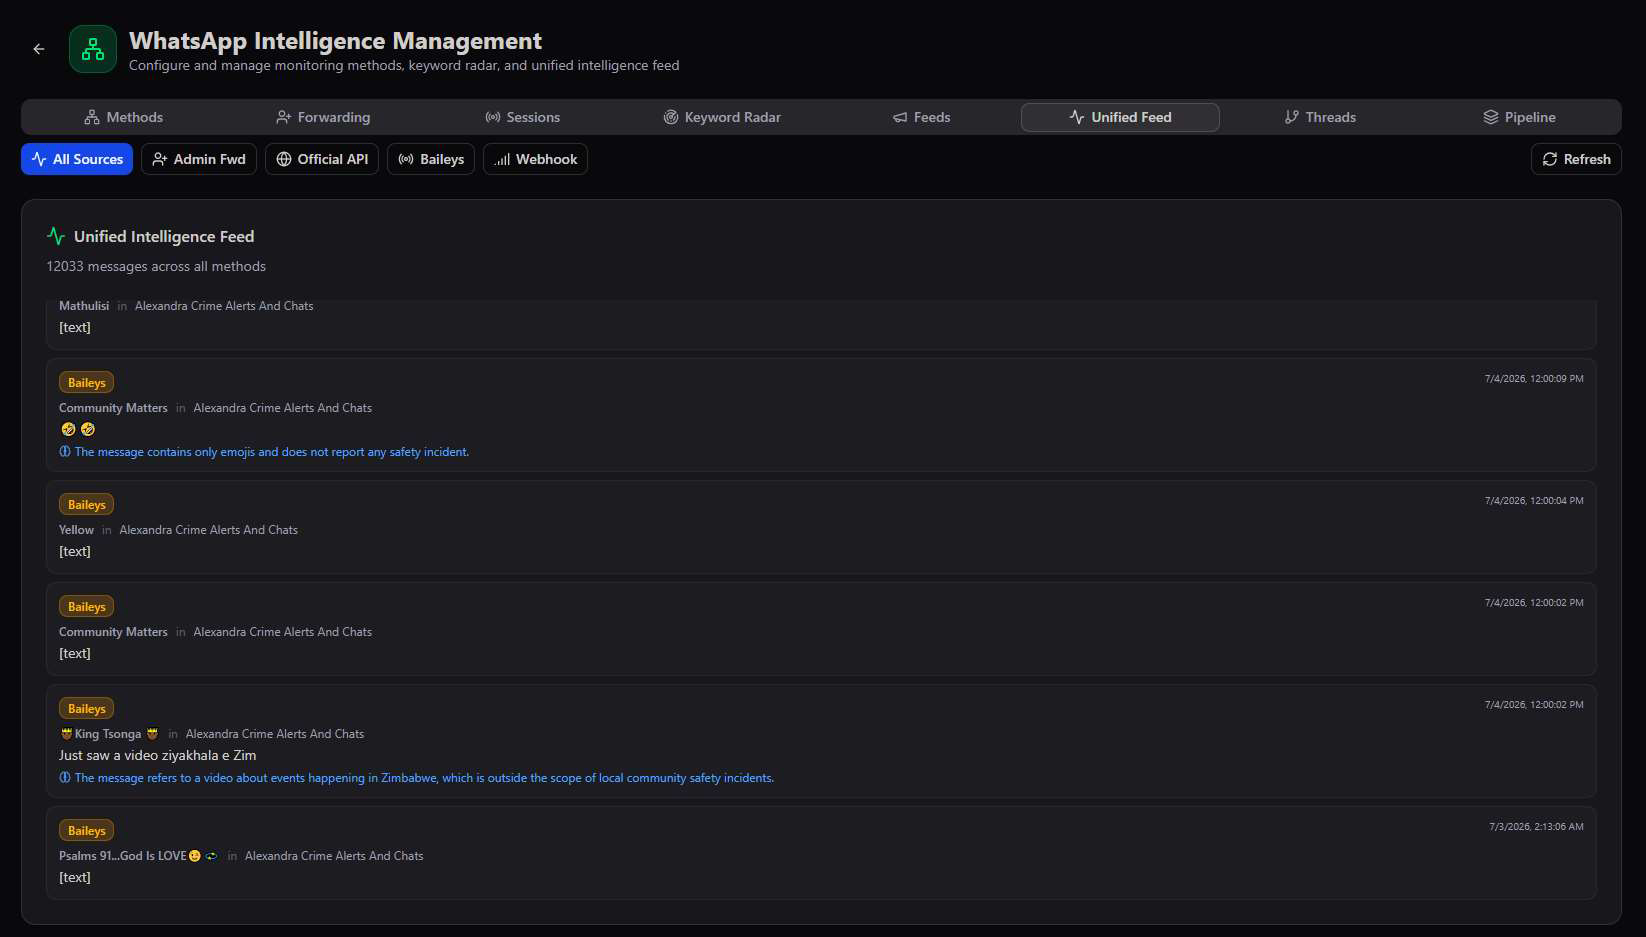This screenshot has height=937, width=1646.
Task: Click the green network logo icon
Action: tap(93, 49)
